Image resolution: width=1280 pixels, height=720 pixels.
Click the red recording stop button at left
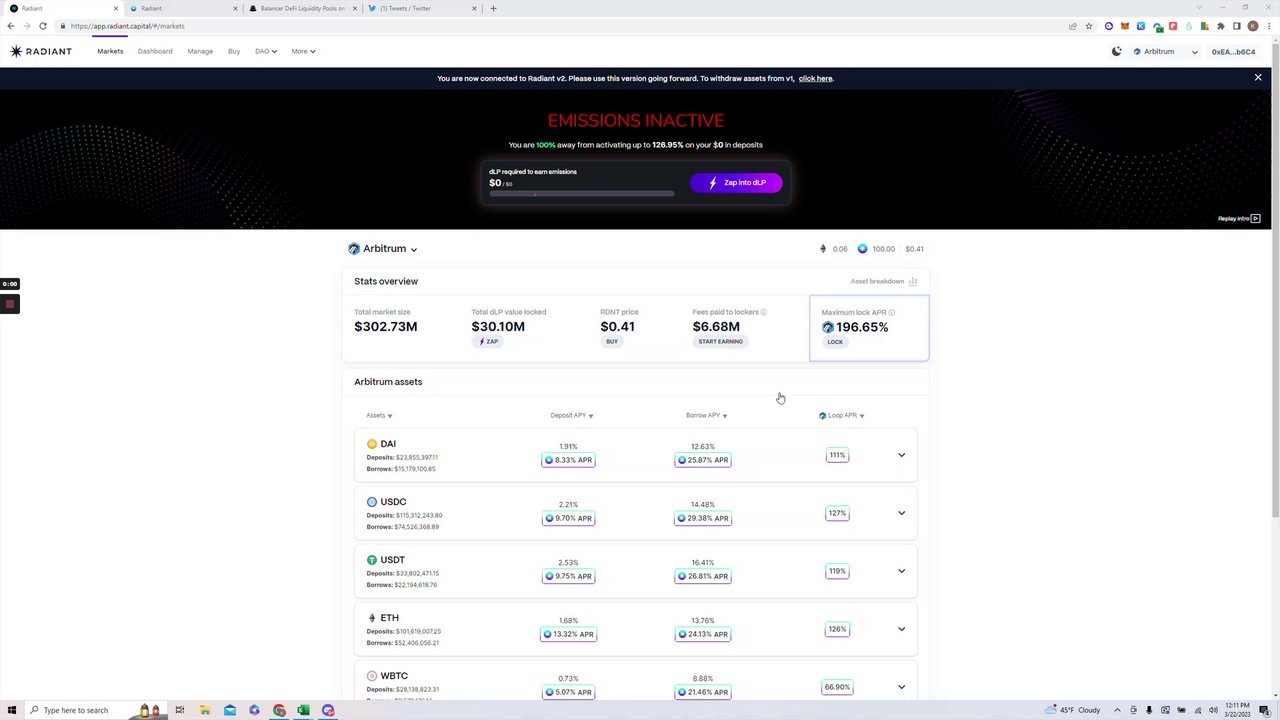point(9,304)
